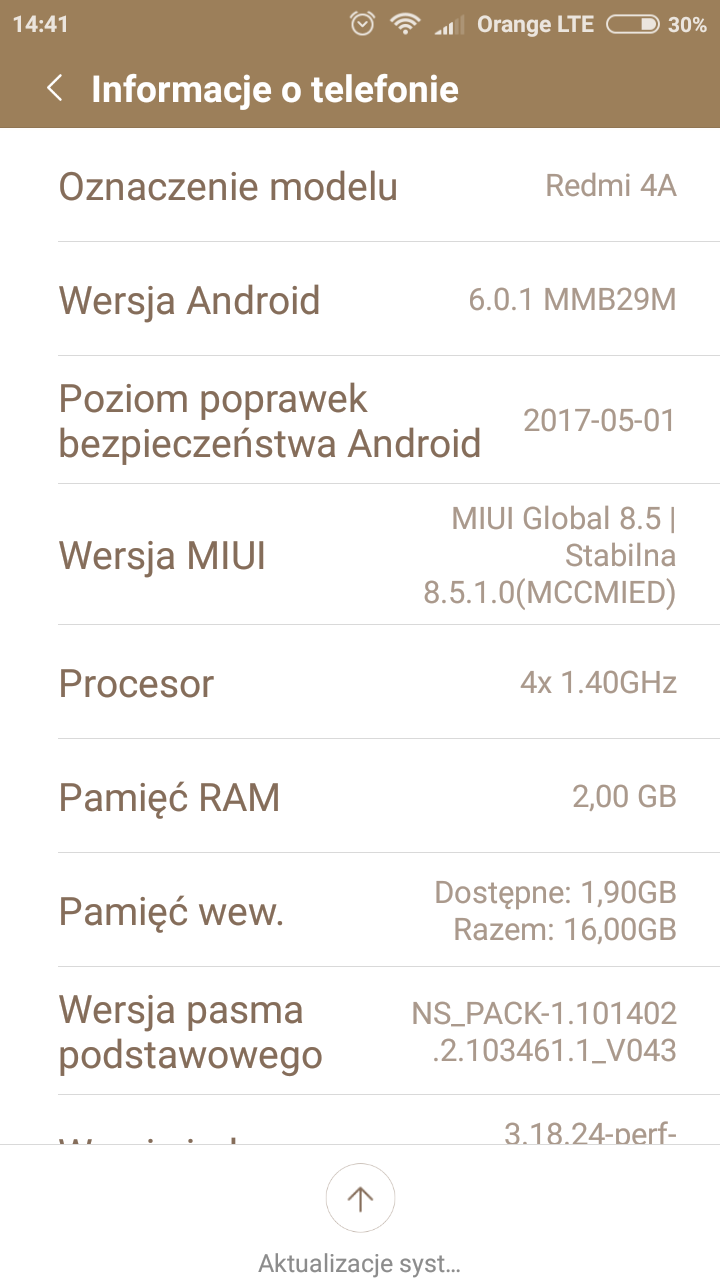
Task: Tap the back arrow icon
Action: tap(55, 88)
